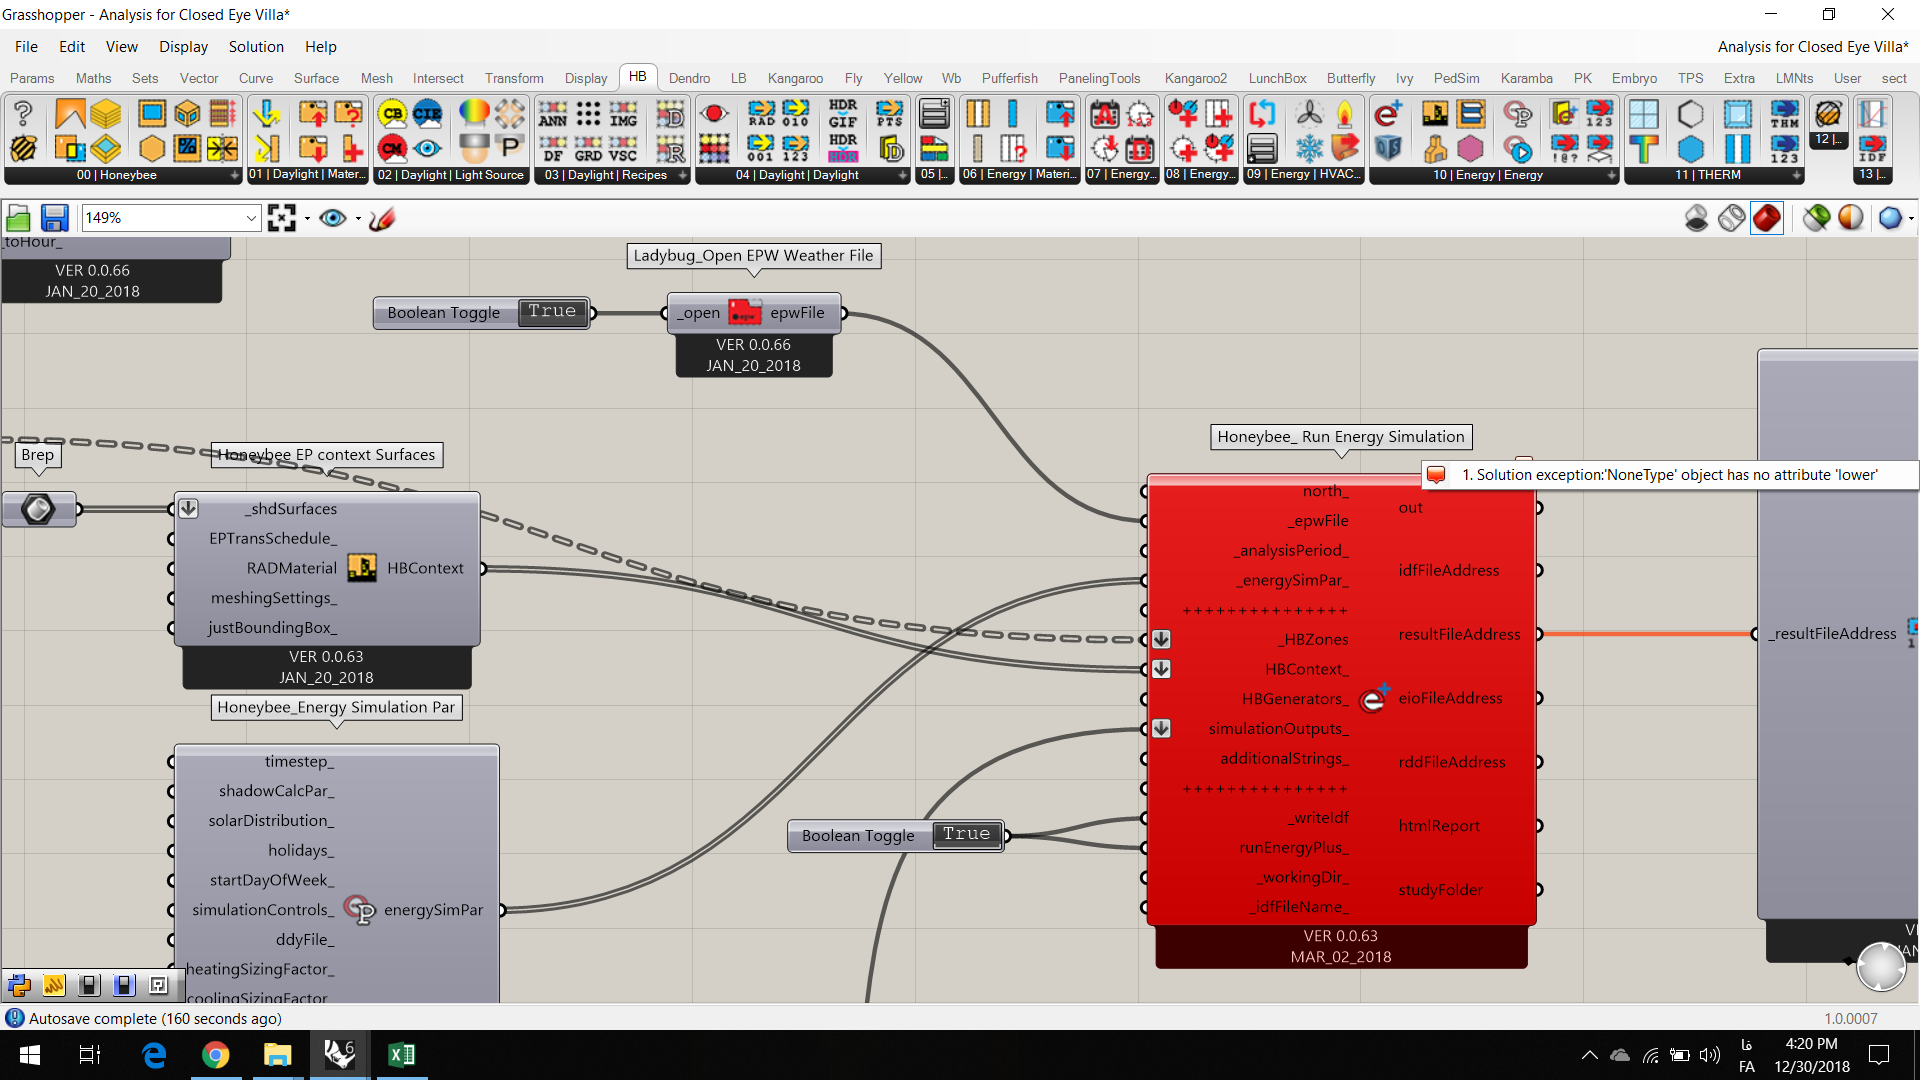
Task: Click the resultFileAddress output grip
Action: pyautogui.click(x=1539, y=634)
